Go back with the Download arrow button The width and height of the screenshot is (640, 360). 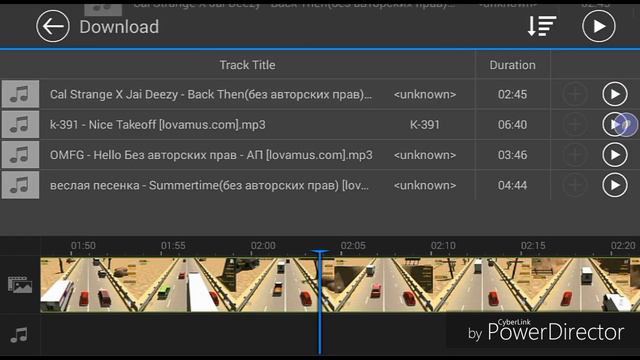click(53, 27)
